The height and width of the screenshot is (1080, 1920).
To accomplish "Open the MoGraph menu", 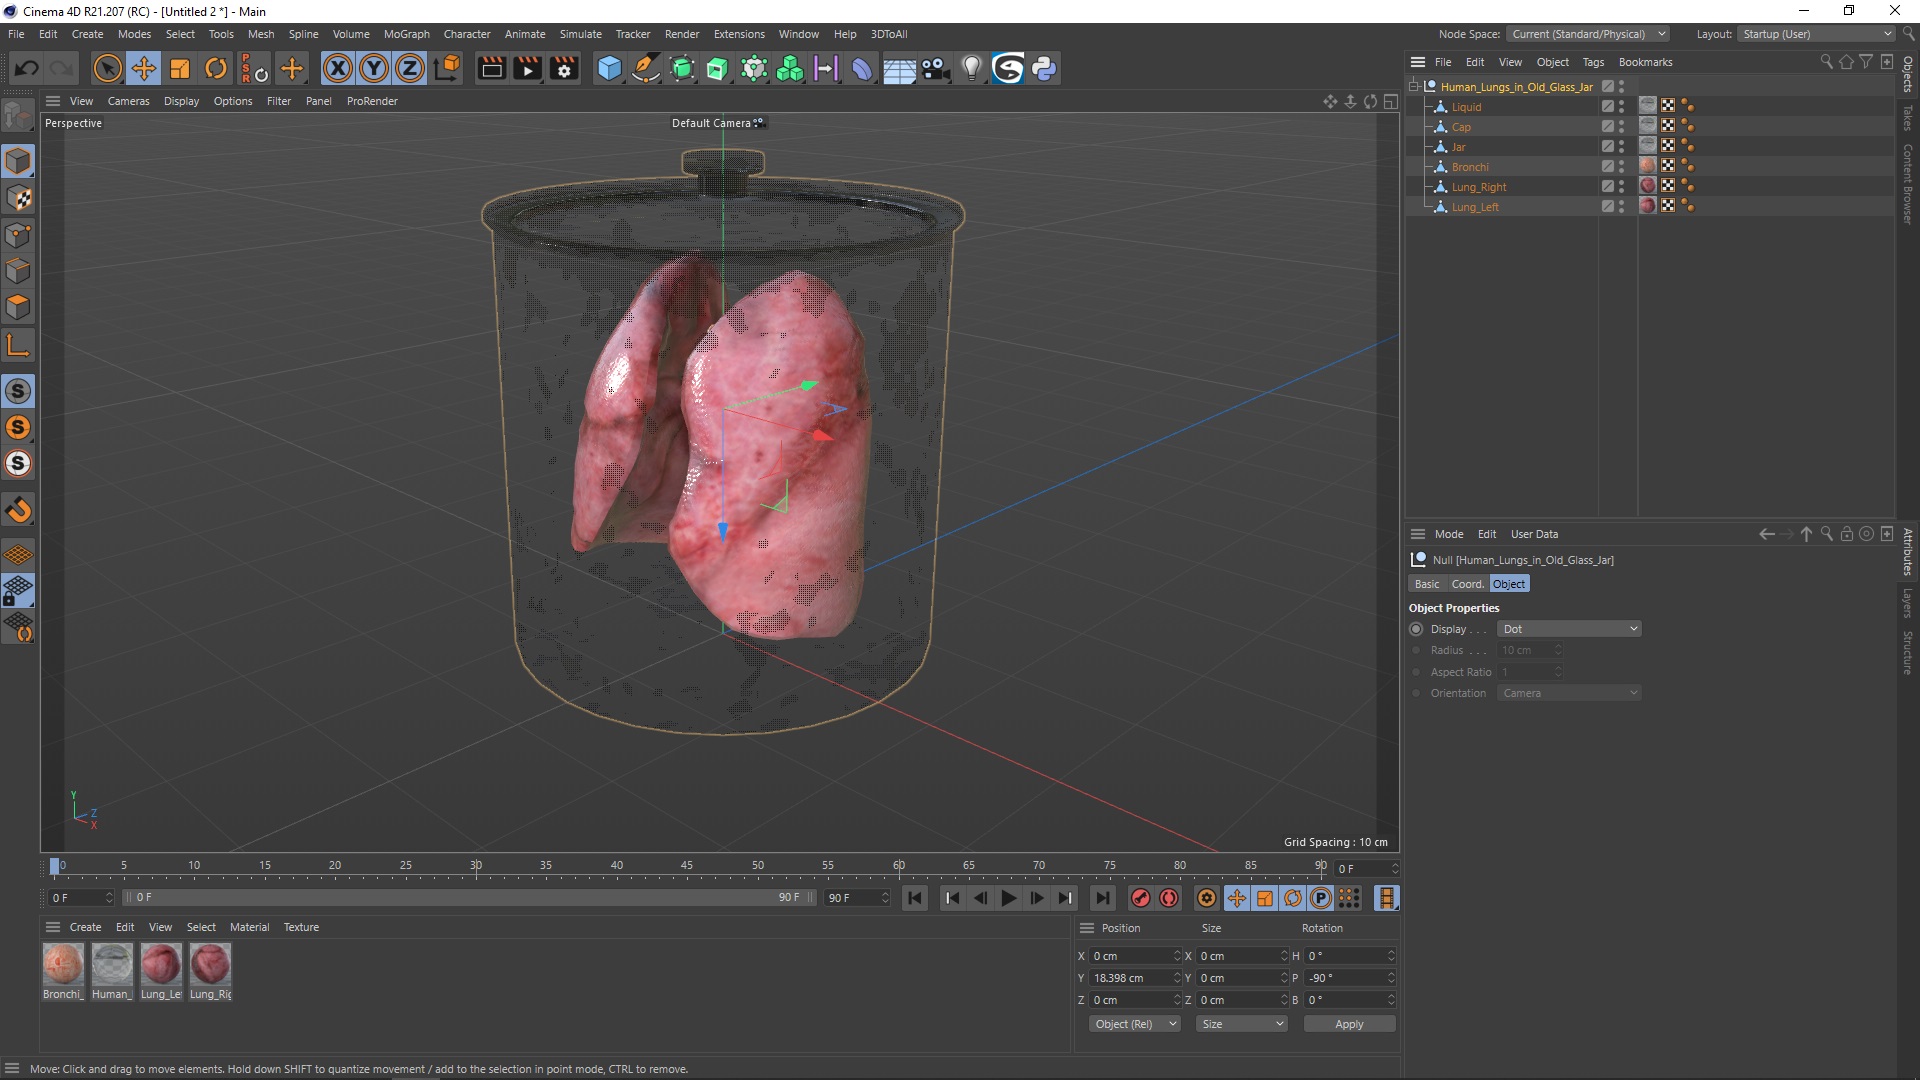I will click(407, 34).
